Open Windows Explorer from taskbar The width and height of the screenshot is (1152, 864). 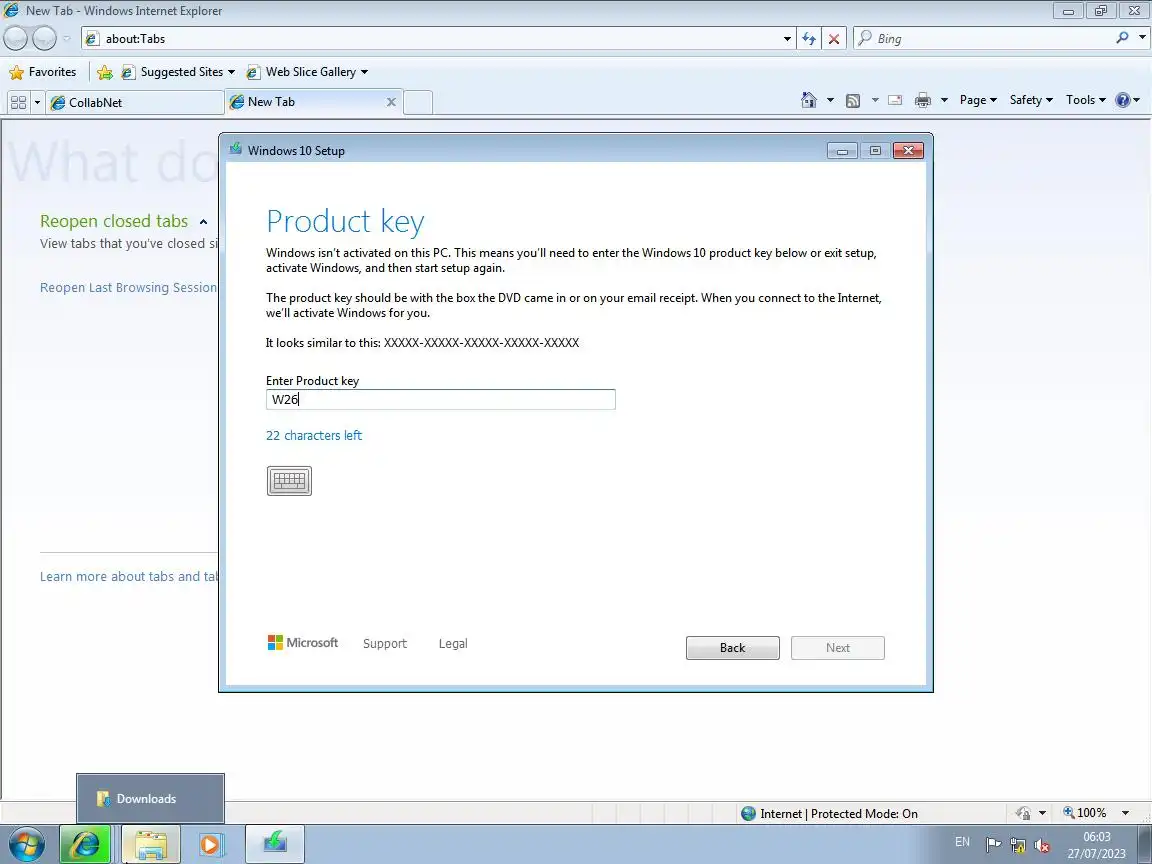point(151,844)
